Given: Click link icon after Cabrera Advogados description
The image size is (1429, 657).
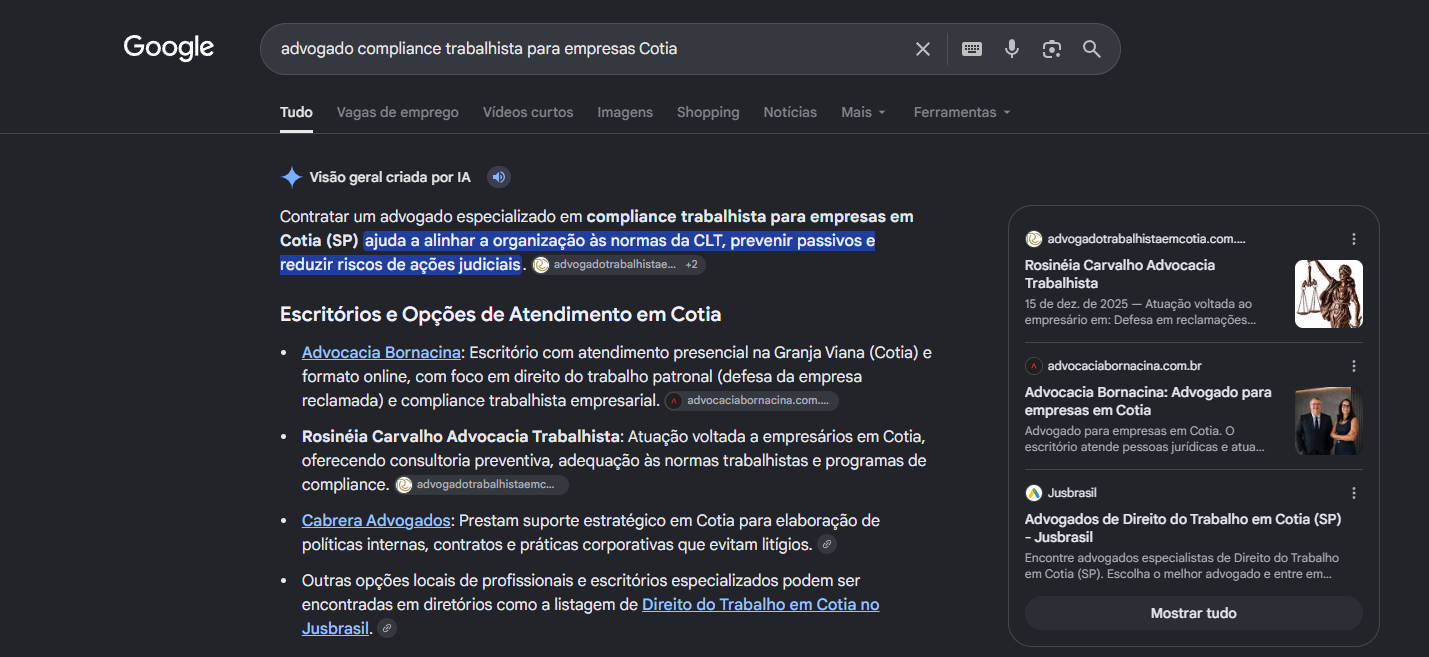Looking at the screenshot, I should (827, 545).
